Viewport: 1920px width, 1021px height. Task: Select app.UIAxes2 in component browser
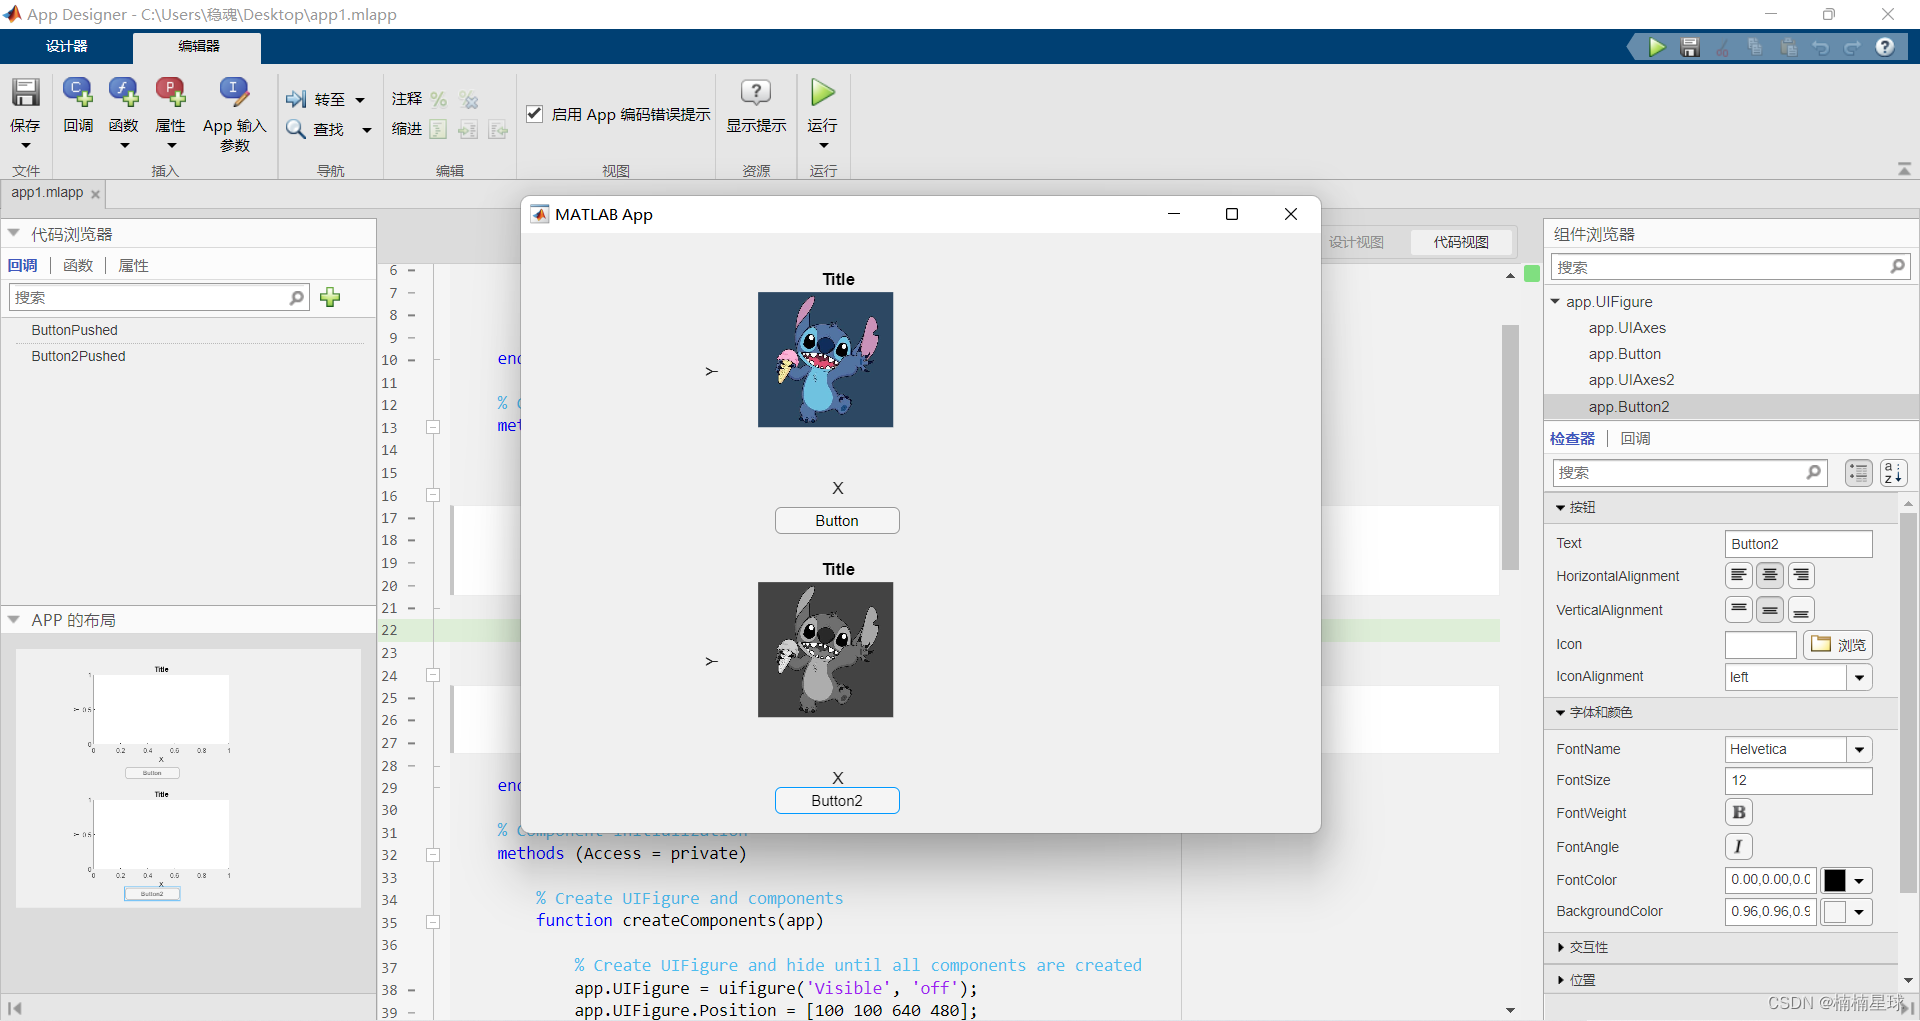1631,380
